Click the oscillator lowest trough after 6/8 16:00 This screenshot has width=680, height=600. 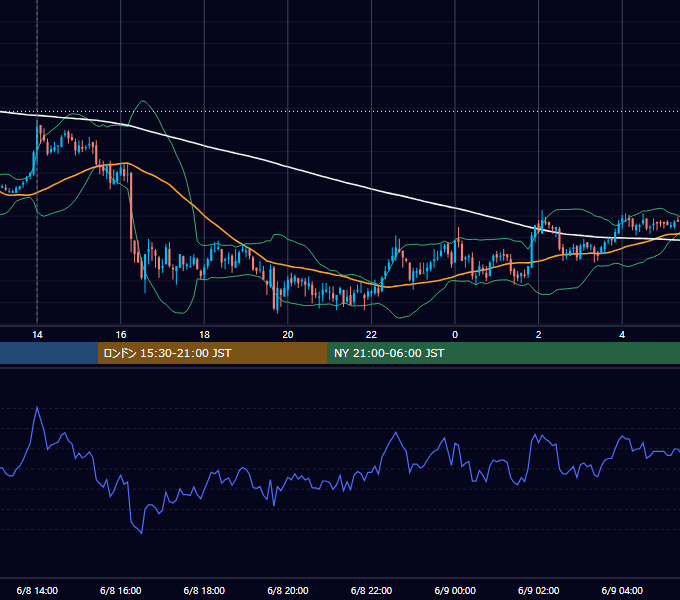coord(141,533)
